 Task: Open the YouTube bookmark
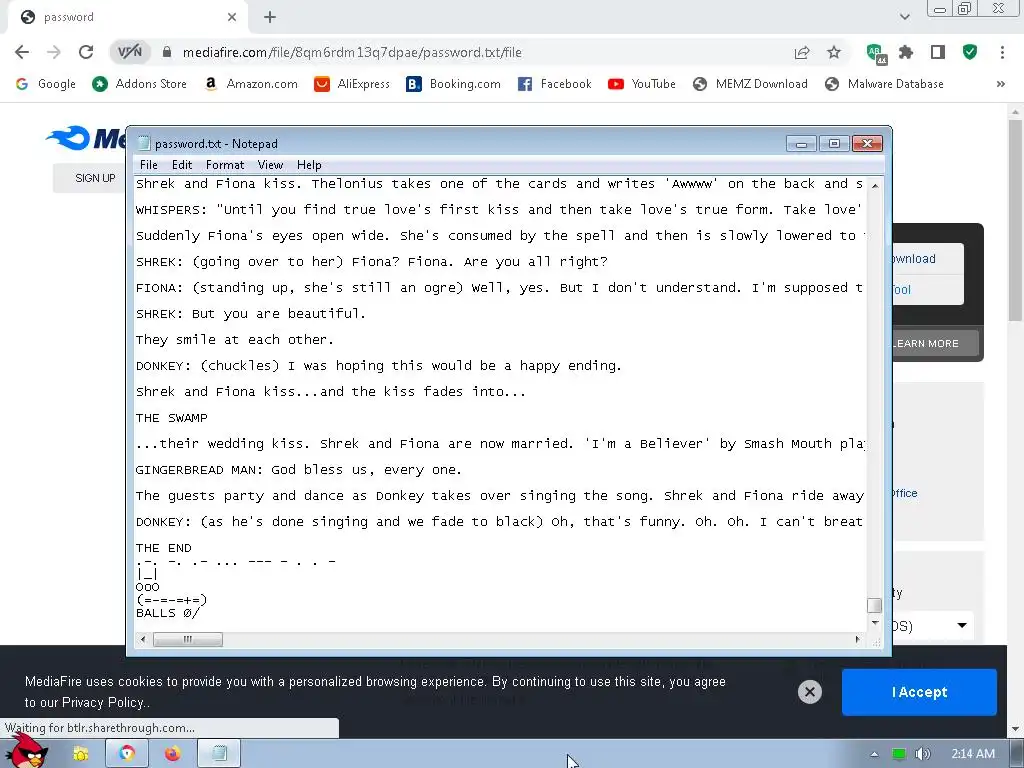pos(642,84)
